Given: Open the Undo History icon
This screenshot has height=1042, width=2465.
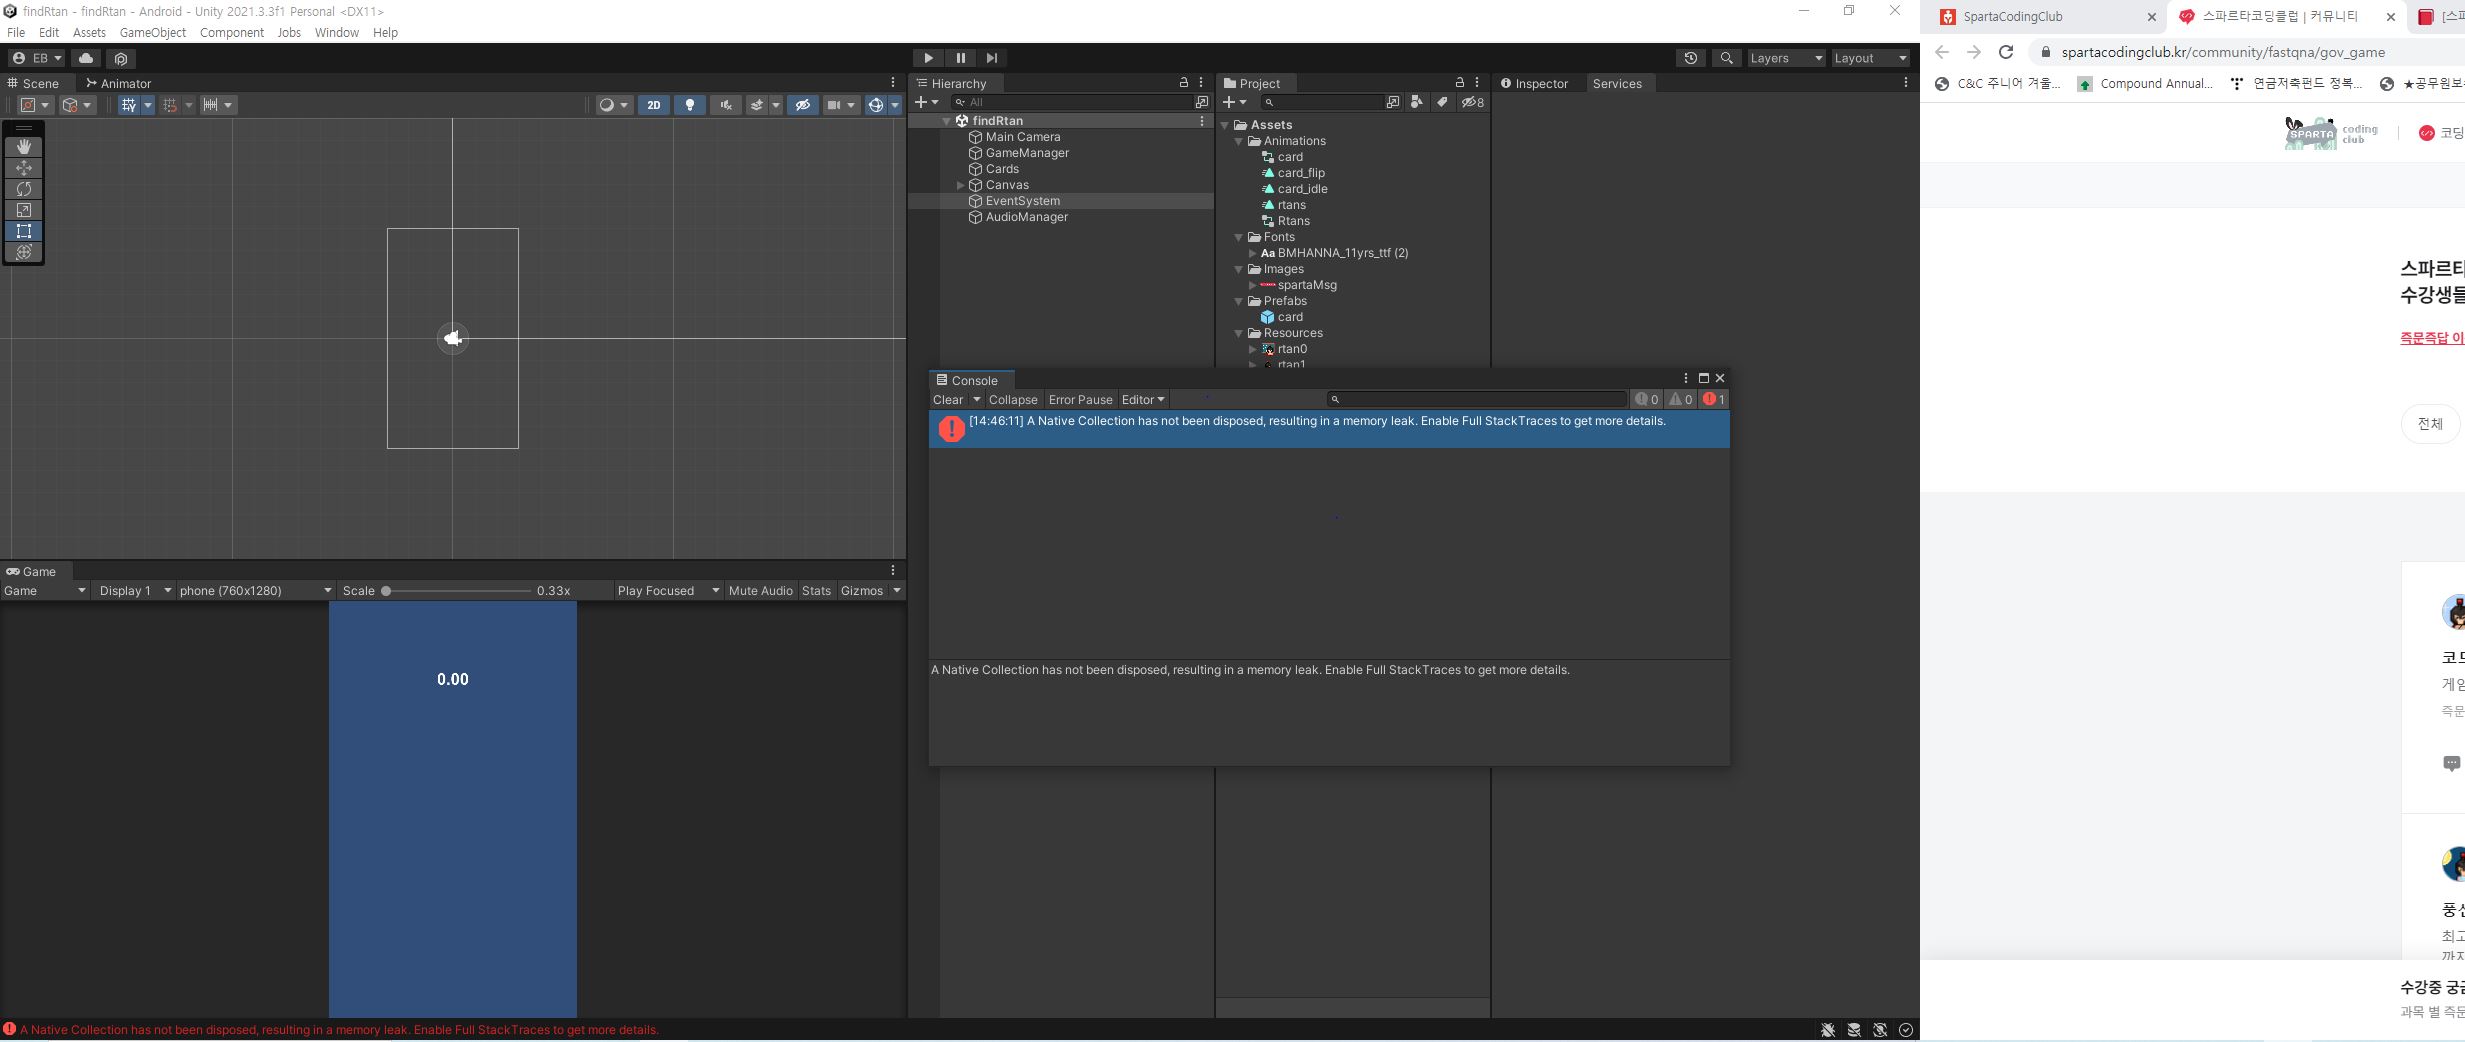Looking at the screenshot, I should pyautogui.click(x=1691, y=58).
